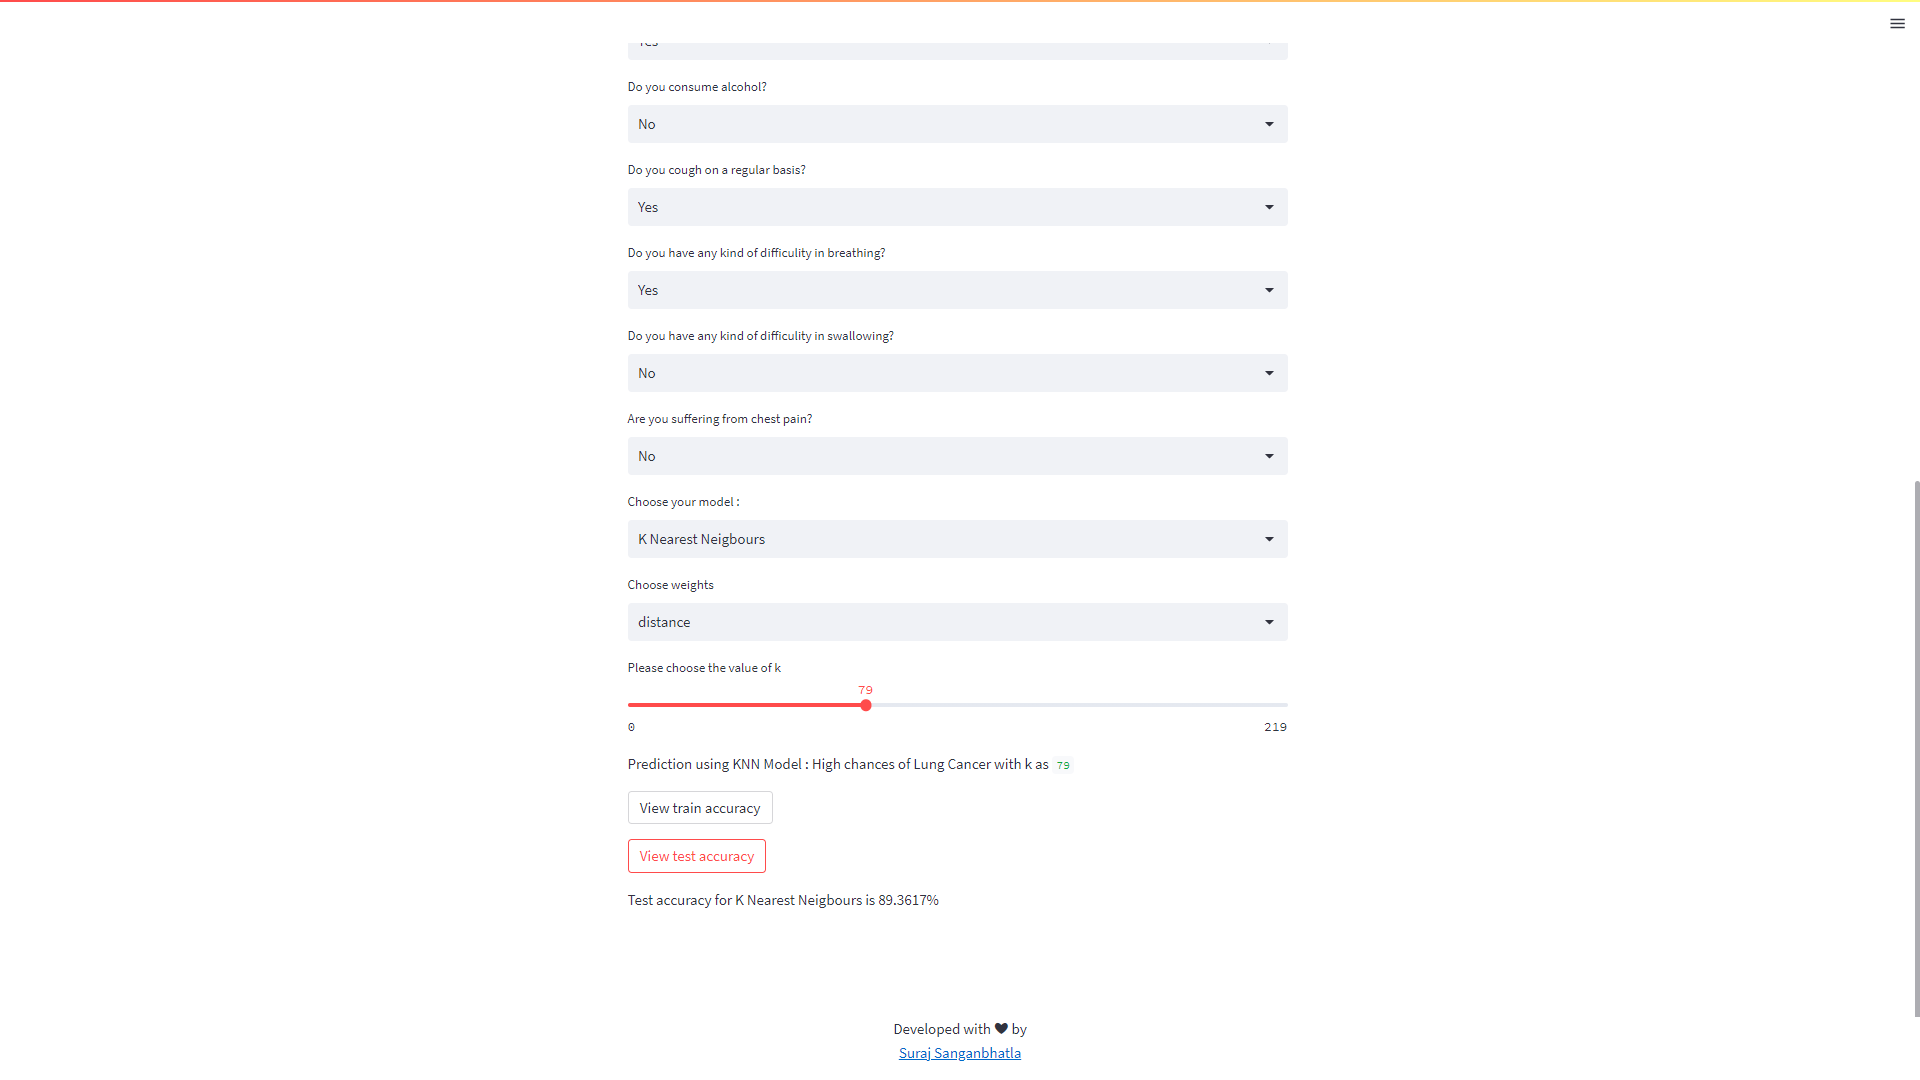Change the answer for 'Do you consume alcohol?'

tap(957, 124)
